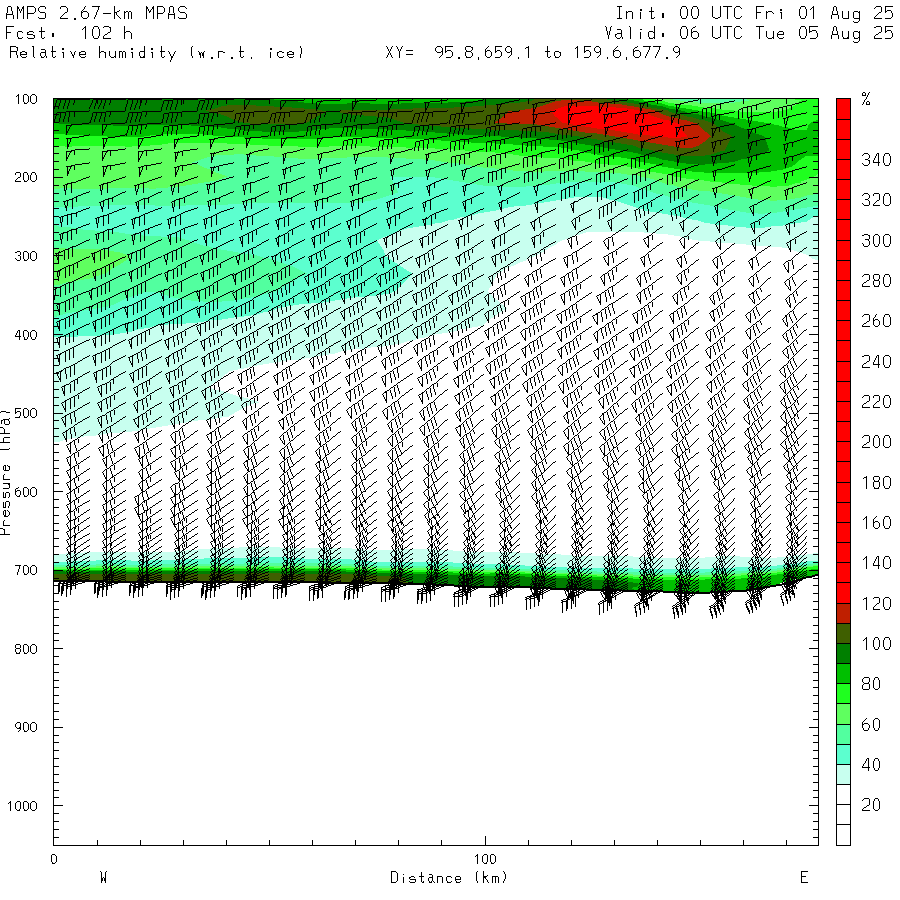Select the 900 hPa pressure axis label
The height and width of the screenshot is (900, 900).
click(x=26, y=727)
